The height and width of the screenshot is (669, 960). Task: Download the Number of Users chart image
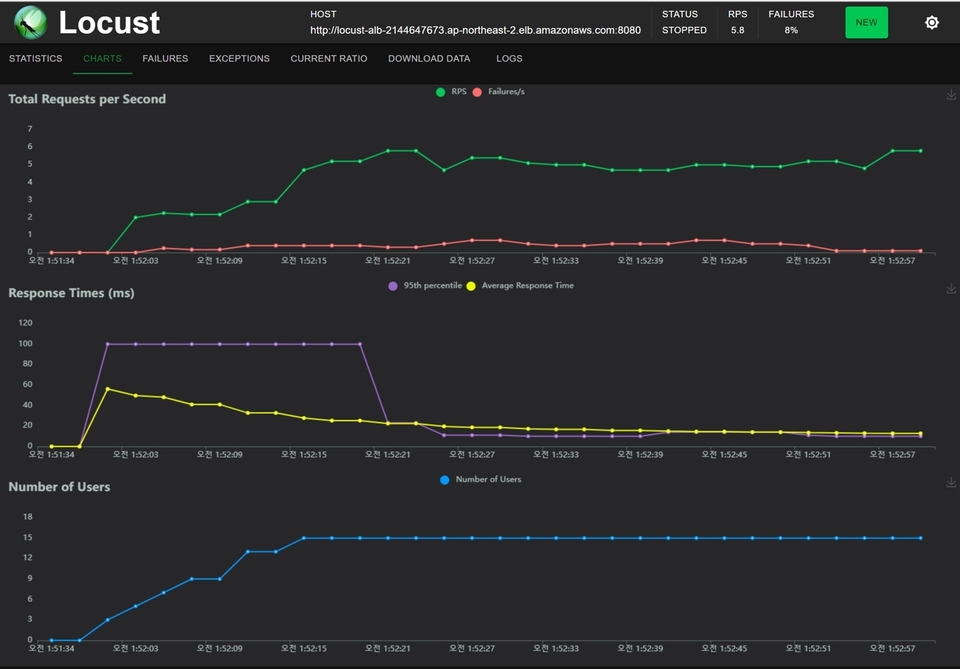coord(951,482)
